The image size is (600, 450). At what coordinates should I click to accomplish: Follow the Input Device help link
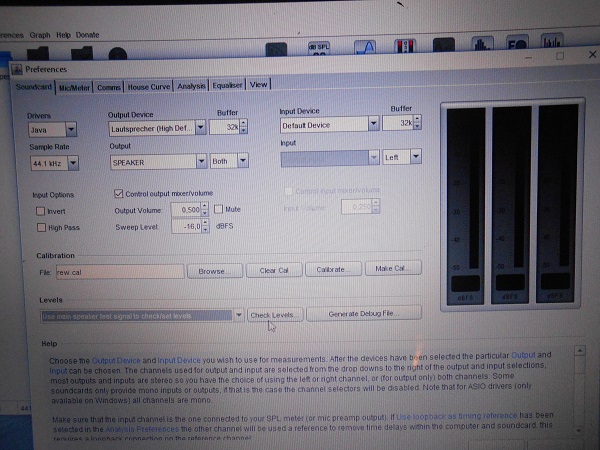[179, 360]
